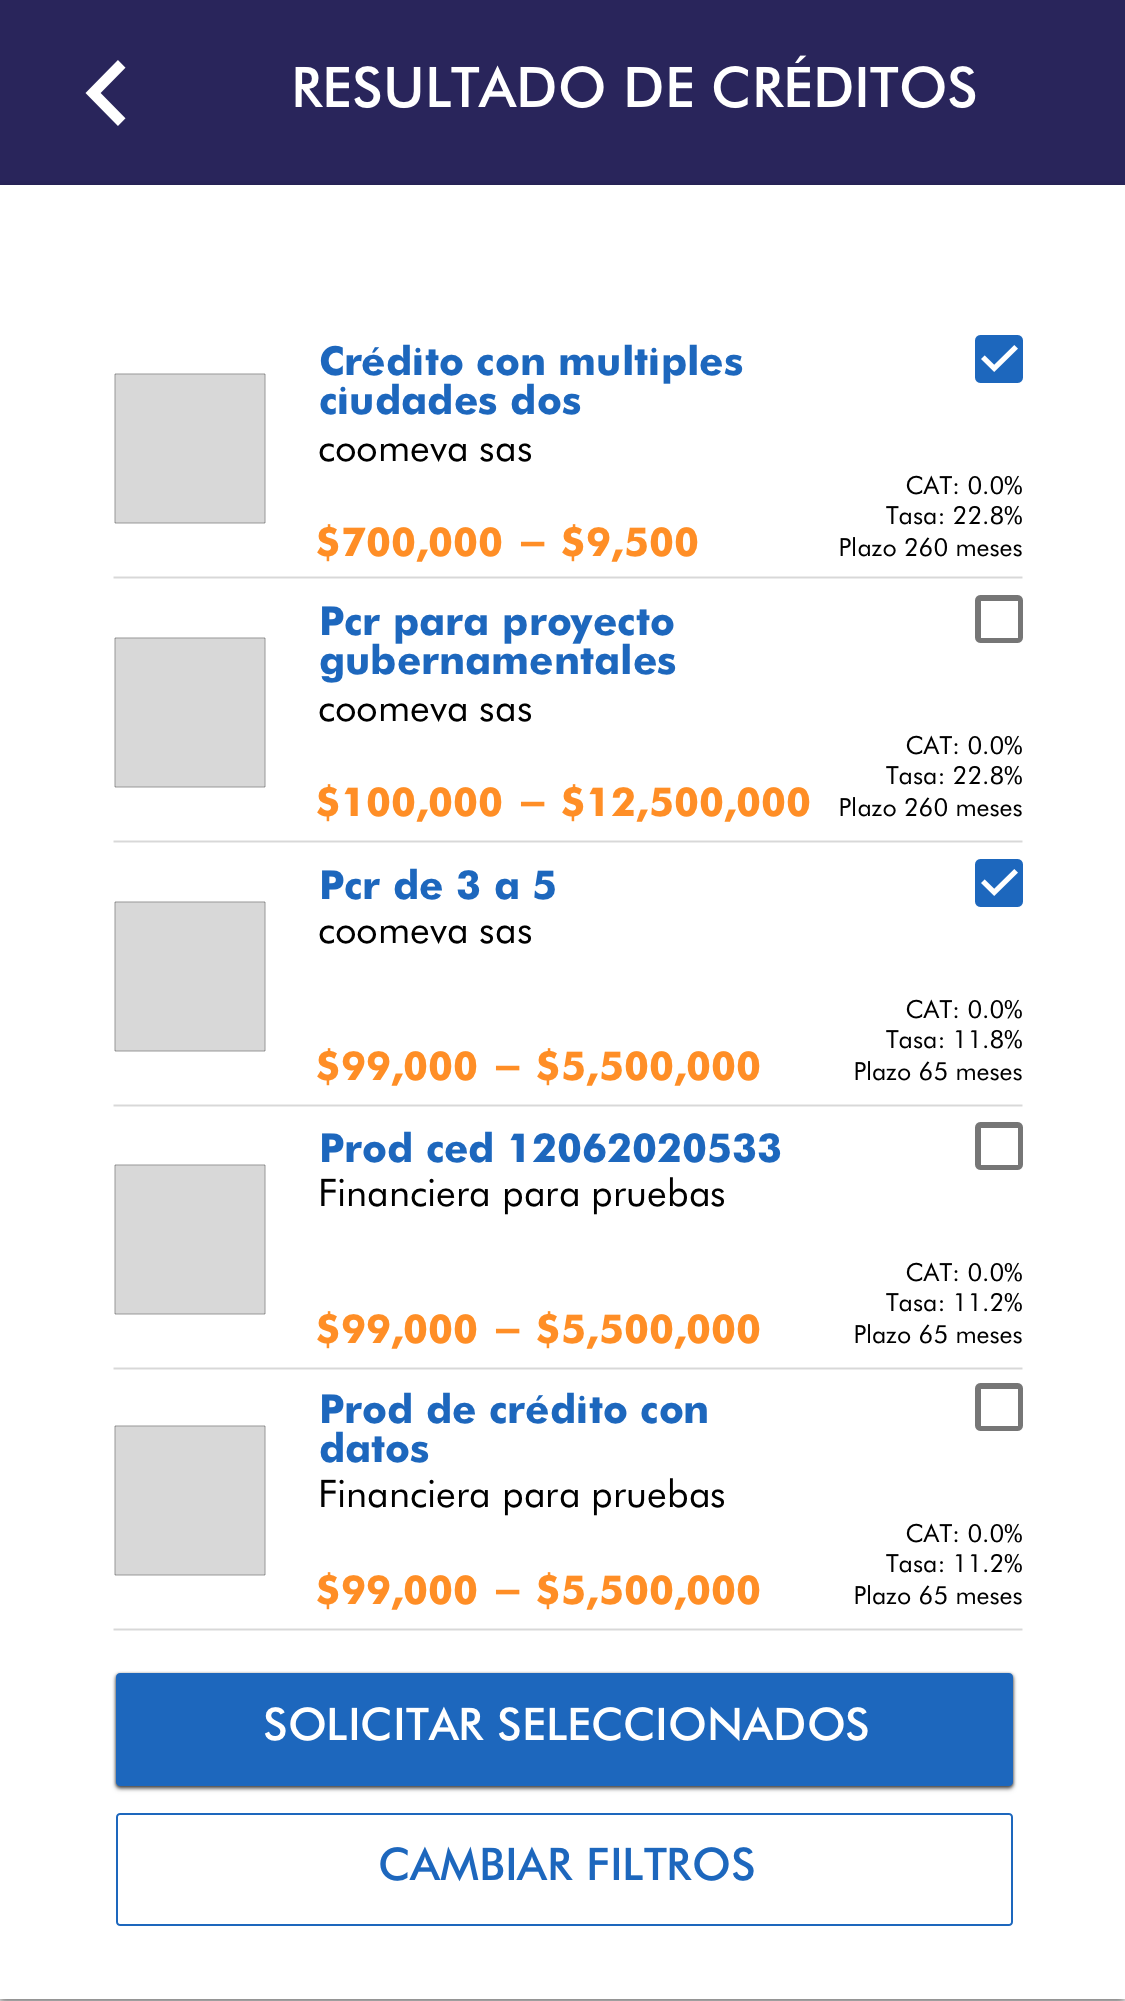Click the Pcr de 3 a 5 thumbnail
This screenshot has width=1125, height=2001.
pyautogui.click(x=190, y=976)
